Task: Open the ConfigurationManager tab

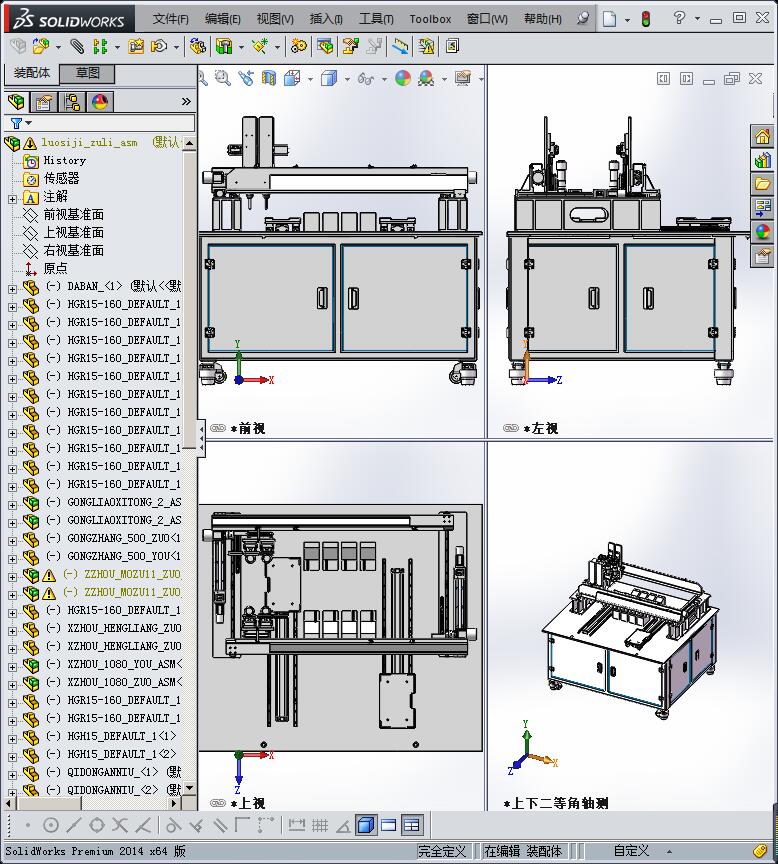Action: pos(72,102)
